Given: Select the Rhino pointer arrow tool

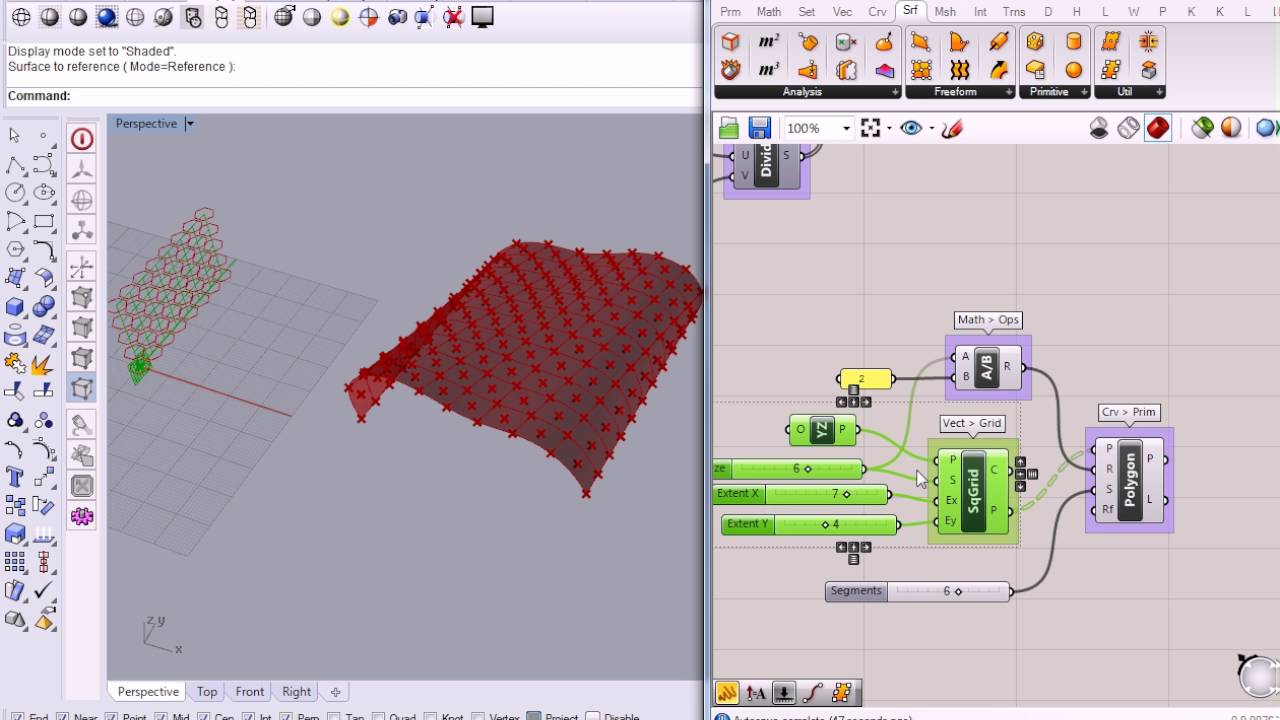Looking at the screenshot, I should point(15,135).
